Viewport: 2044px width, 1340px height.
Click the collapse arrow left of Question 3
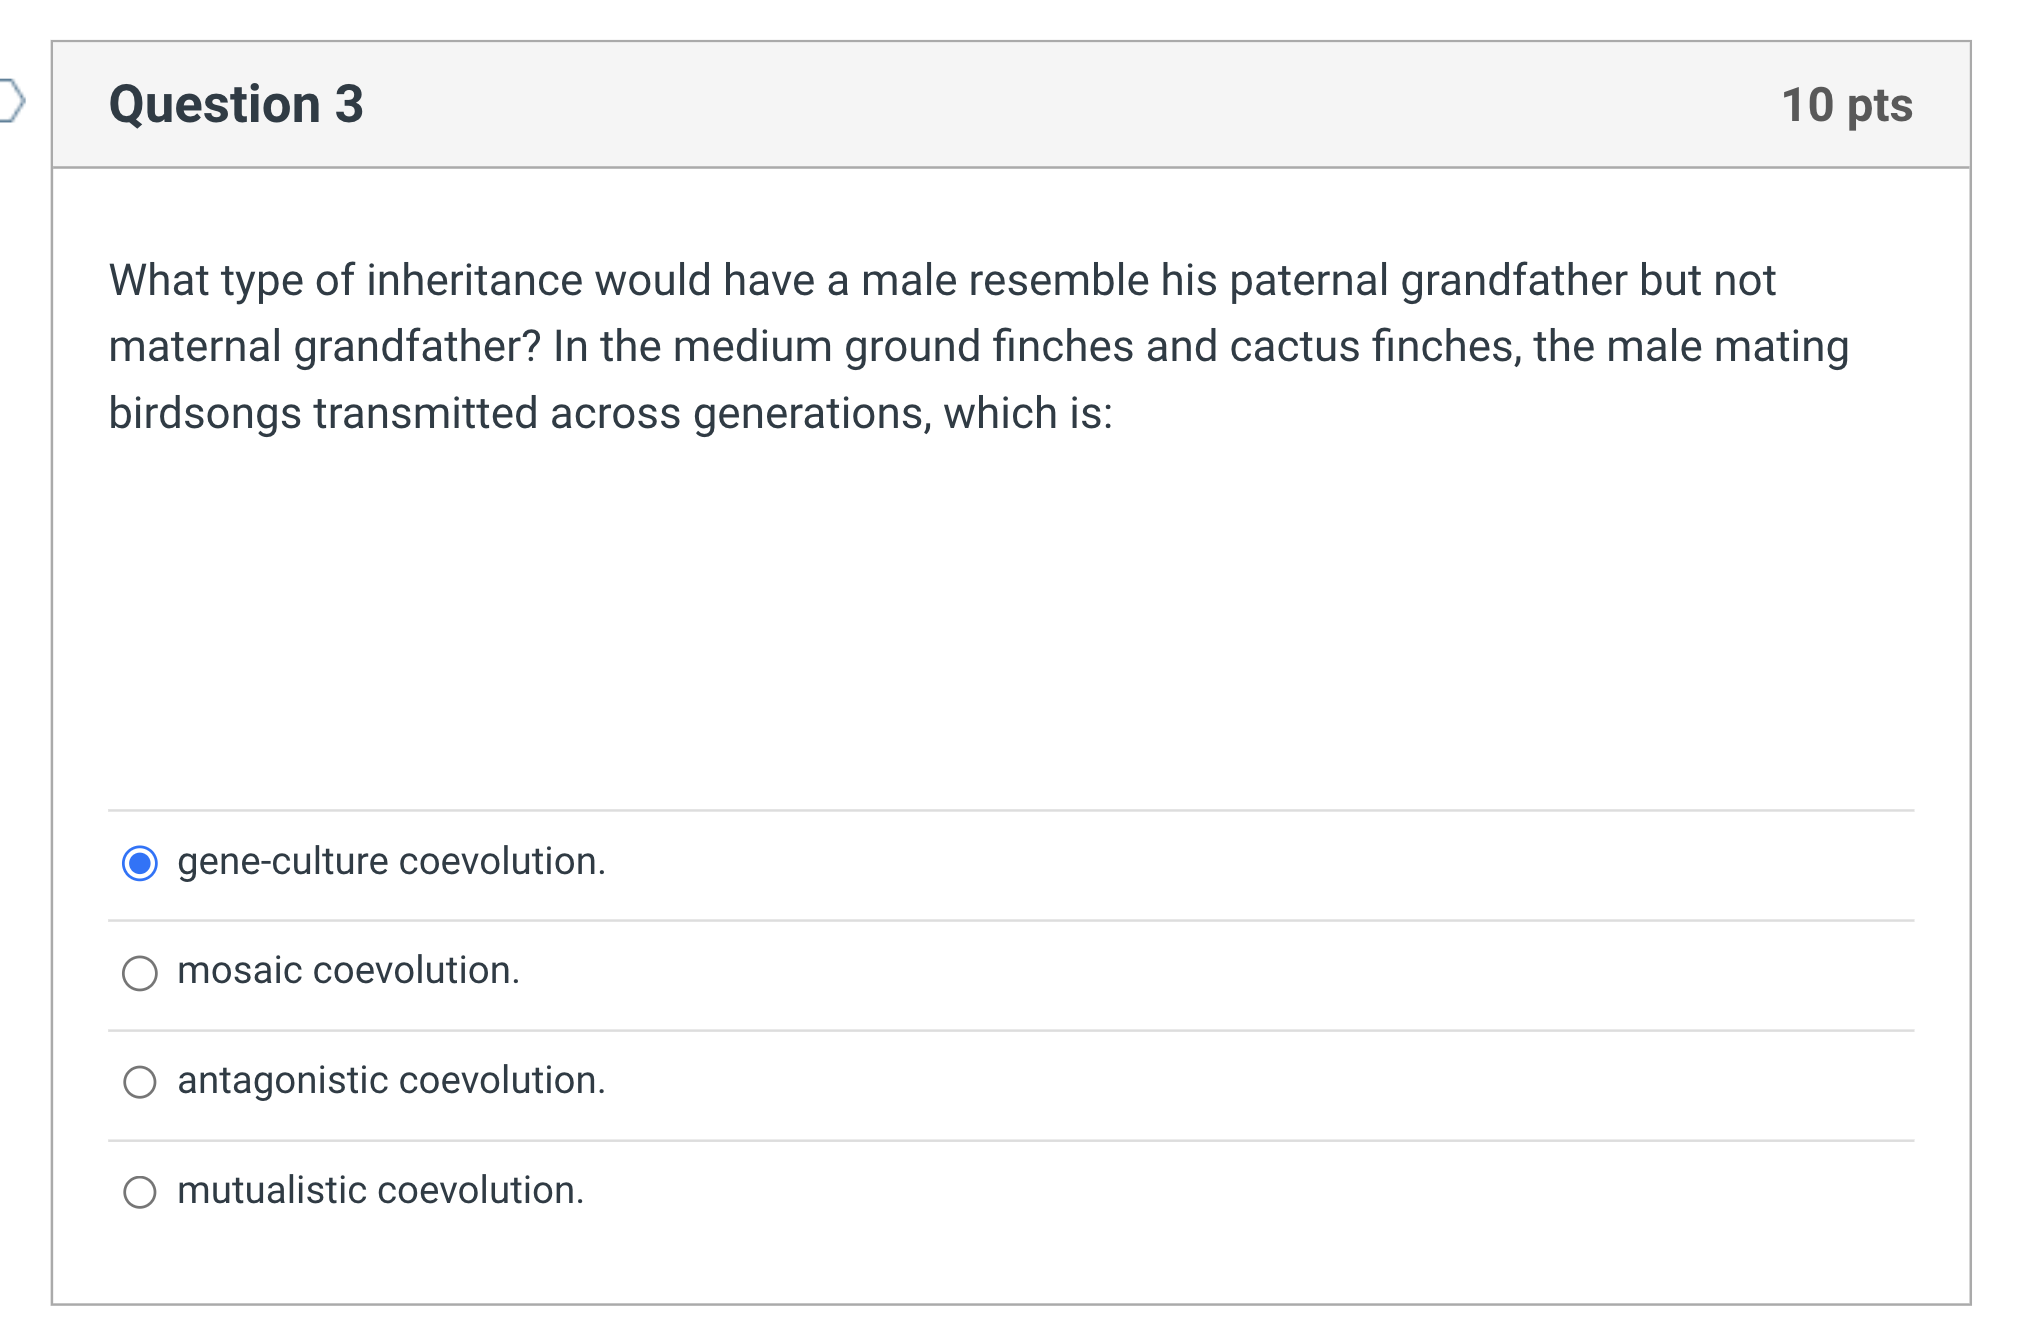[x=14, y=95]
